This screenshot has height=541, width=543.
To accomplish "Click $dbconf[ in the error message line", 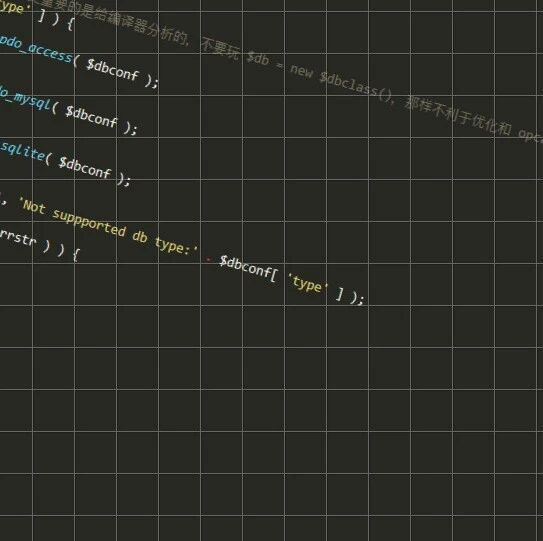I will pyautogui.click(x=249, y=268).
